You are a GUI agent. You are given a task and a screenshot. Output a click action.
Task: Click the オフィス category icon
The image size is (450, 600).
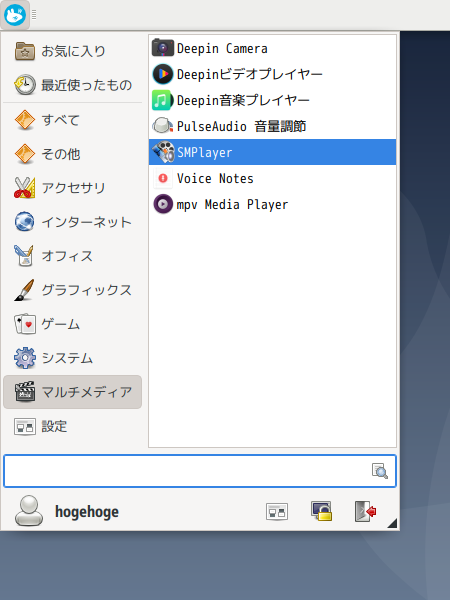(x=25, y=256)
